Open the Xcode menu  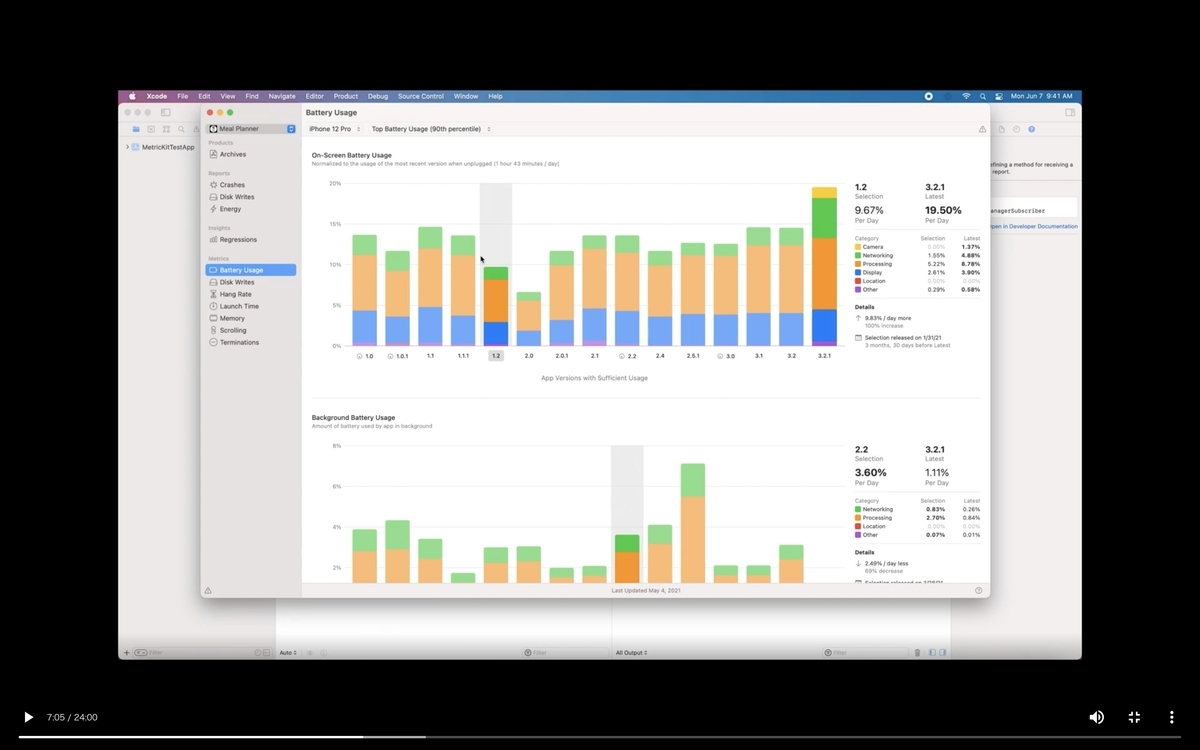(x=157, y=96)
